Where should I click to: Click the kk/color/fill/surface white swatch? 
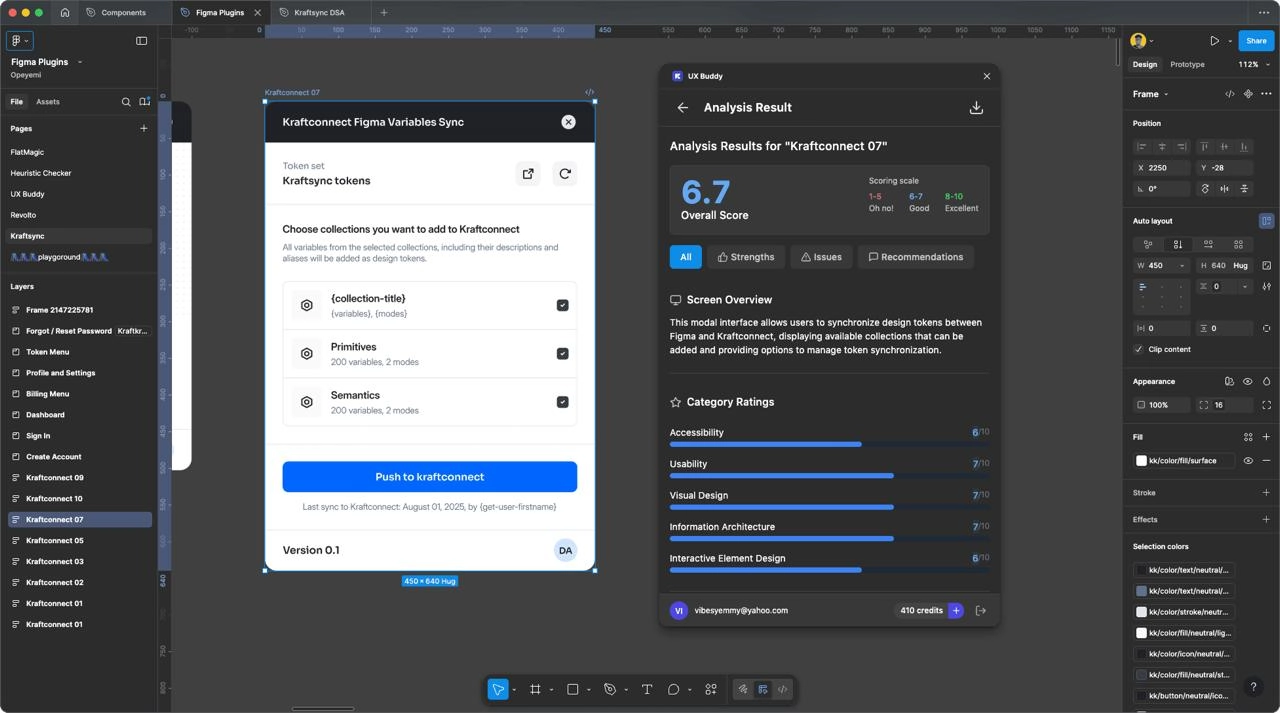coord(1141,461)
